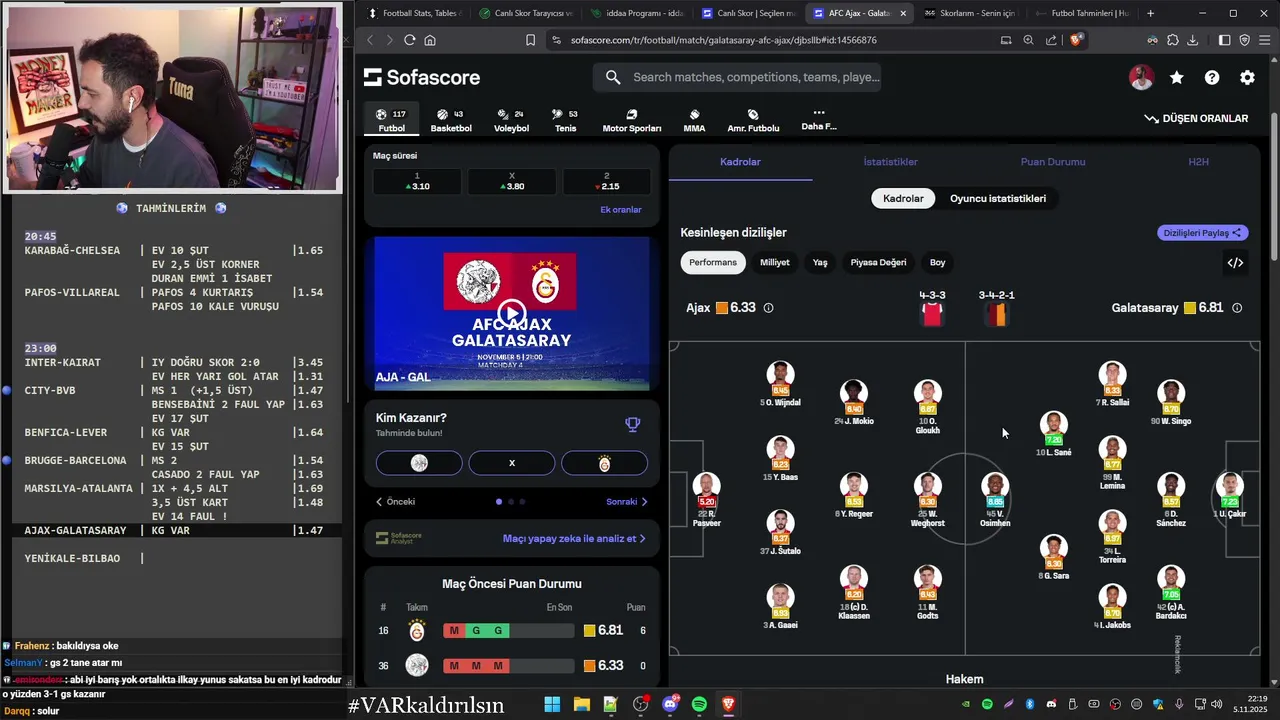1280x720 pixels.
Task: Open the browser extensions puzzle icon
Action: [1172, 40]
